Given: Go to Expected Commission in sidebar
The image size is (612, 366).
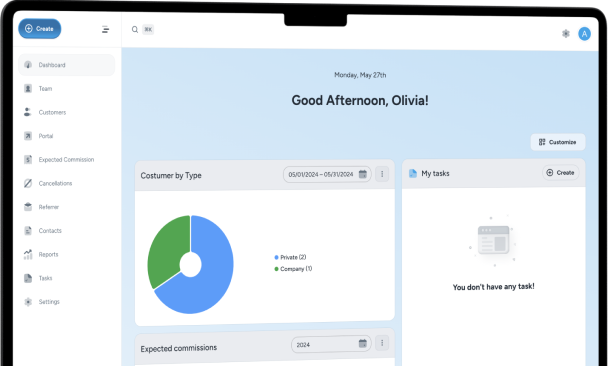Looking at the screenshot, I should point(66,160).
